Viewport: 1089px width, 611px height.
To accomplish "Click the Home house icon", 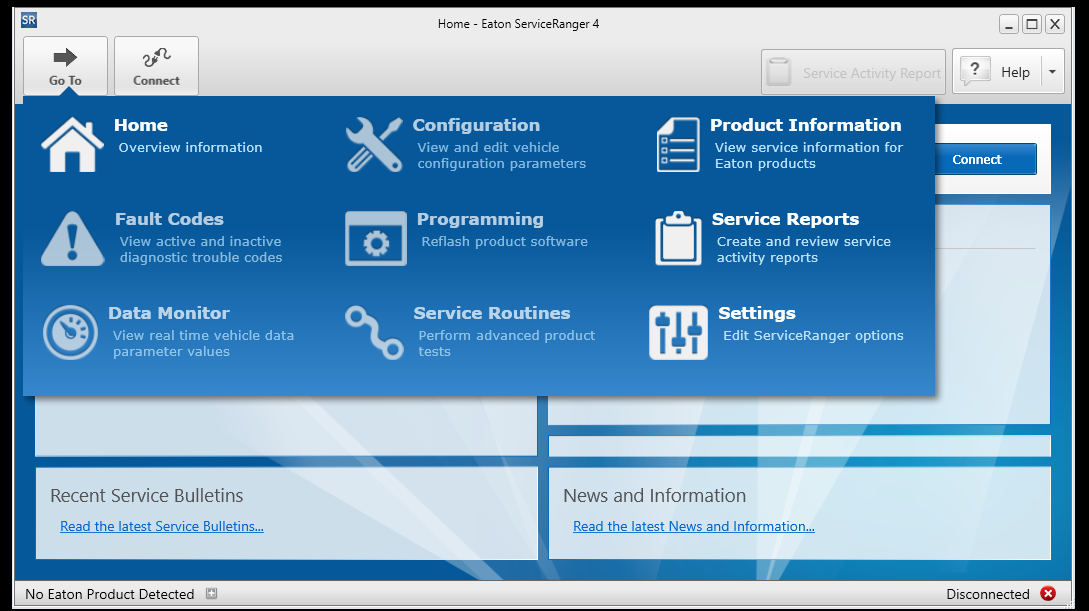I will (x=72, y=145).
